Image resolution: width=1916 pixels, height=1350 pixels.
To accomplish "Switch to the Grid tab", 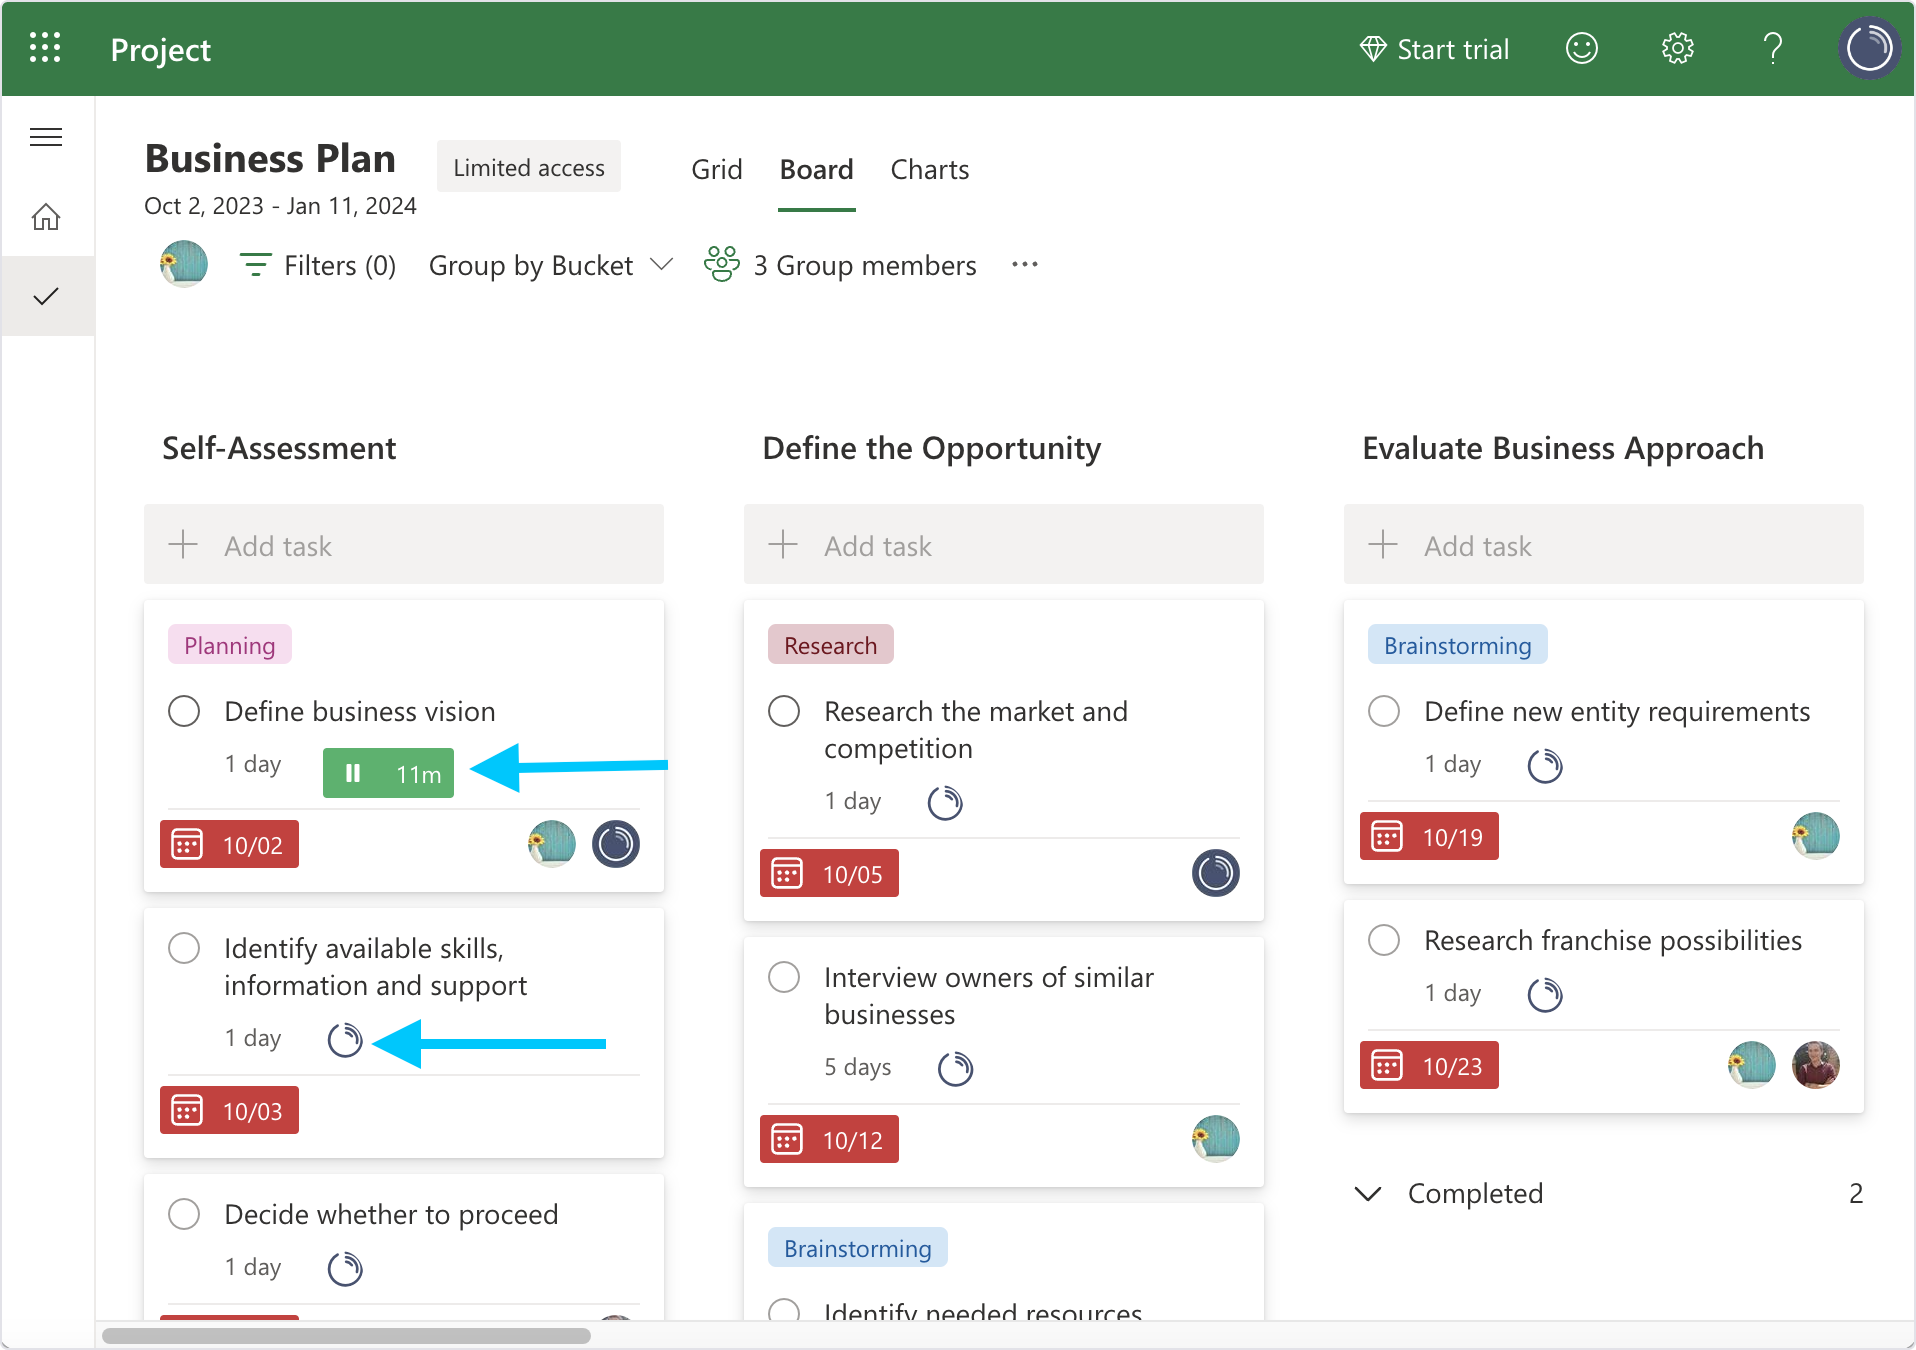I will 716,169.
